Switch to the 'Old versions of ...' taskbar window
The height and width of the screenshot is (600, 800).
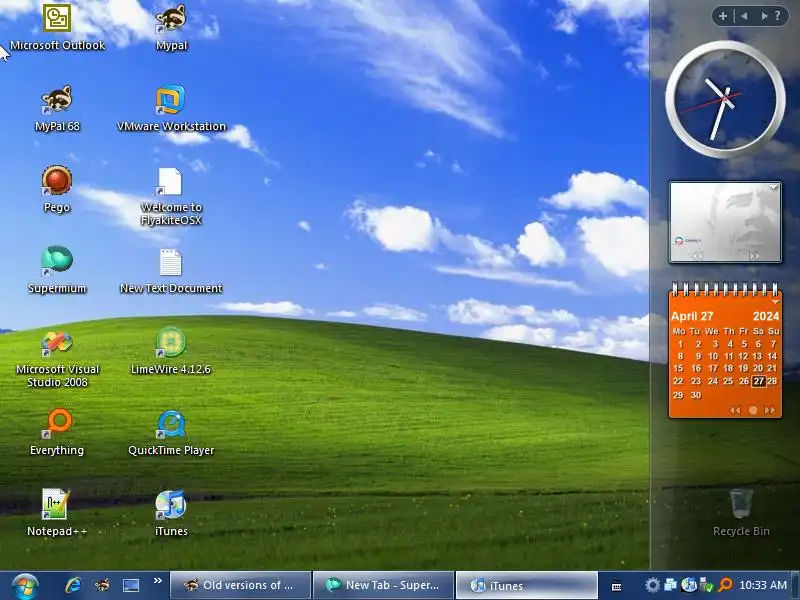tap(240, 585)
